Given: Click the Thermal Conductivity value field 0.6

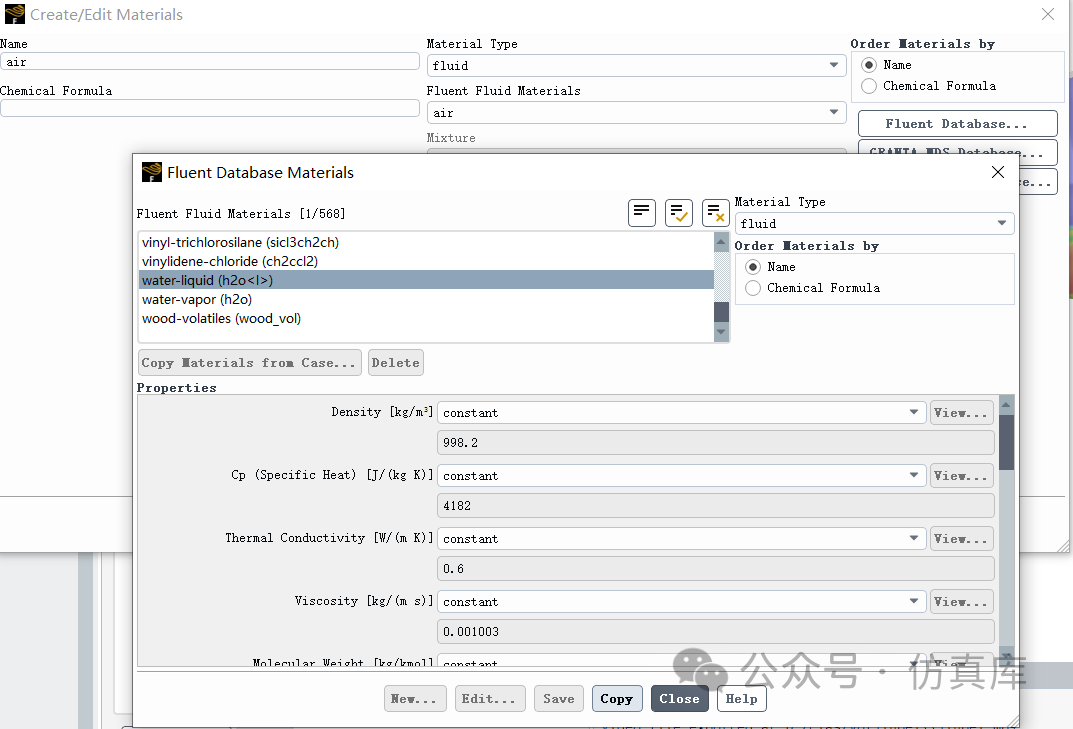Looking at the screenshot, I should [x=716, y=569].
